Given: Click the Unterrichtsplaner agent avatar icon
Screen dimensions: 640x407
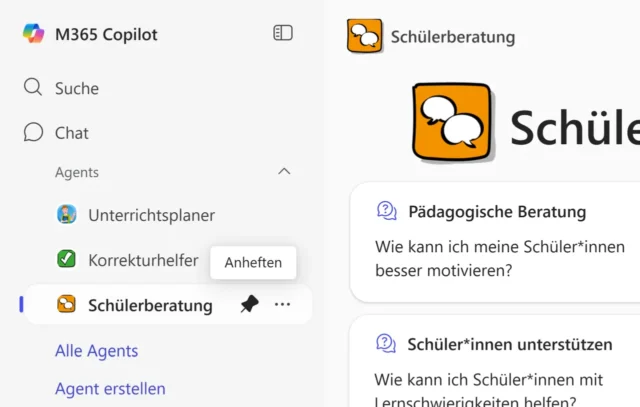Looking at the screenshot, I should [x=67, y=214].
